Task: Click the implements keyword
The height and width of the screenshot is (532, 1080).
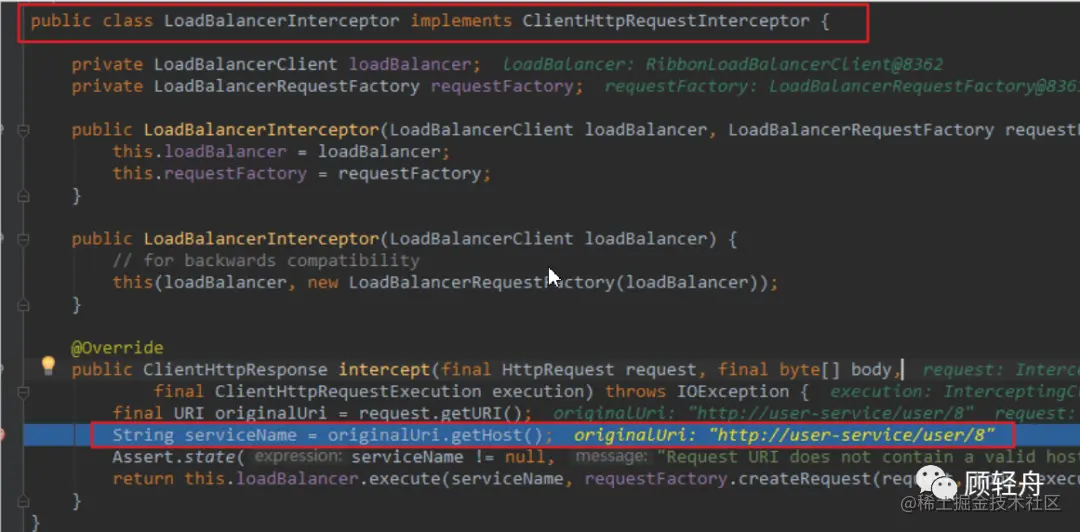Action: pos(461,21)
